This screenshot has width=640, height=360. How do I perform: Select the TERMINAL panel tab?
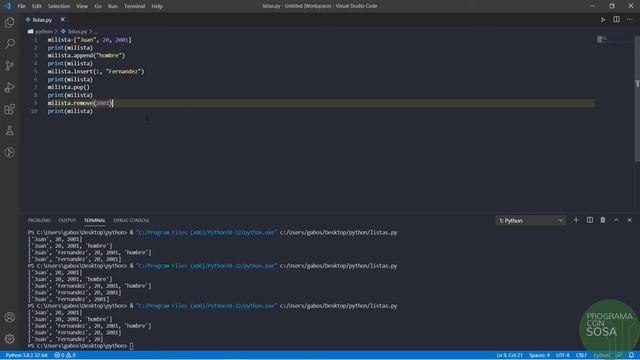95,220
